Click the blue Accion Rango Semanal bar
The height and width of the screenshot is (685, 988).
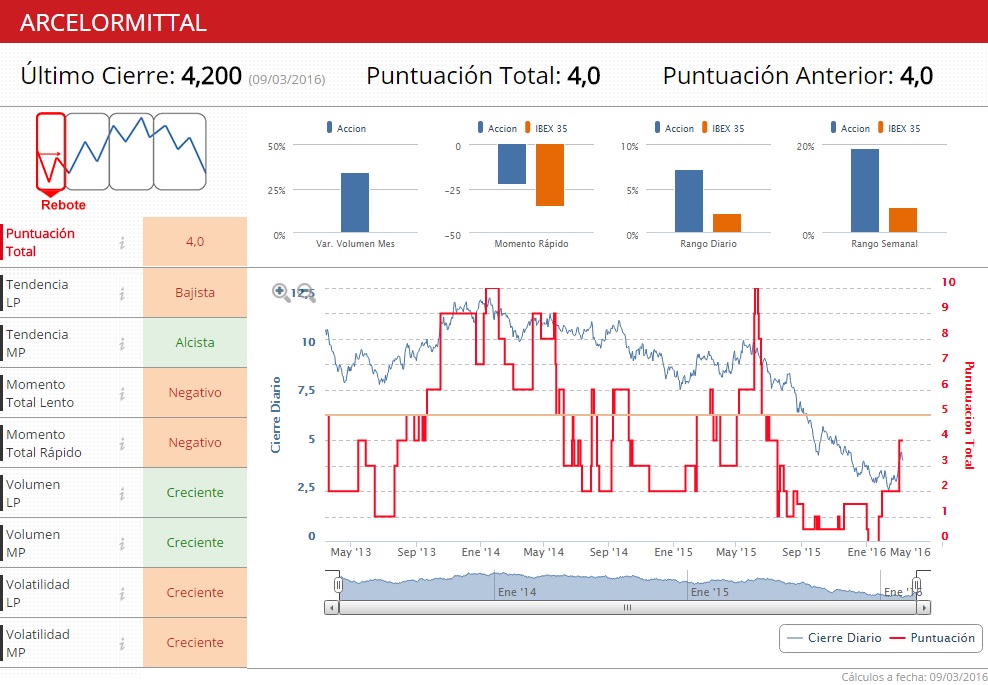[864, 191]
